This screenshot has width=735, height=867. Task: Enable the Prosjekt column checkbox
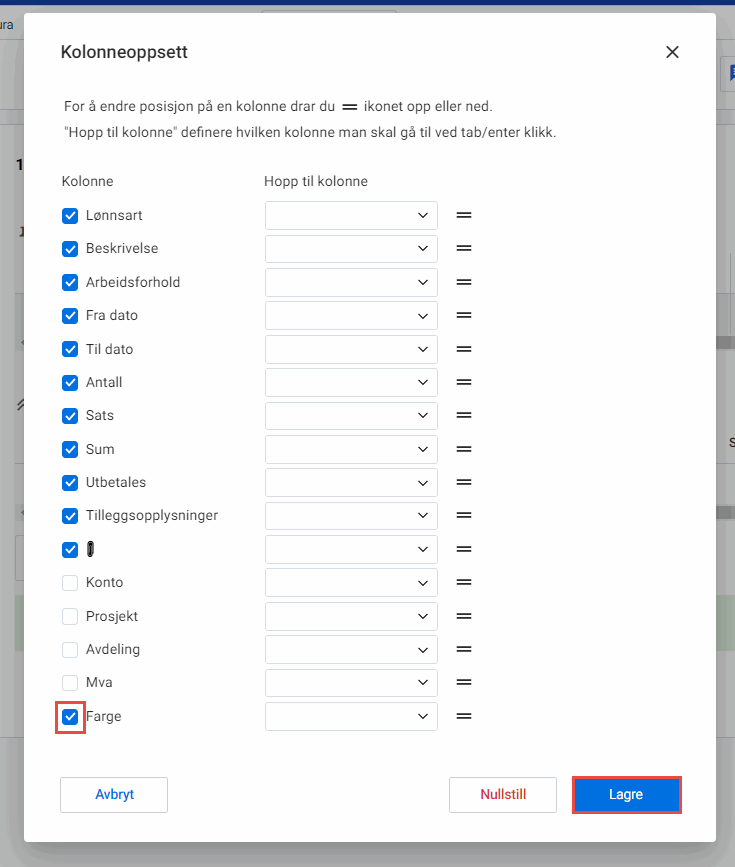(x=70, y=616)
